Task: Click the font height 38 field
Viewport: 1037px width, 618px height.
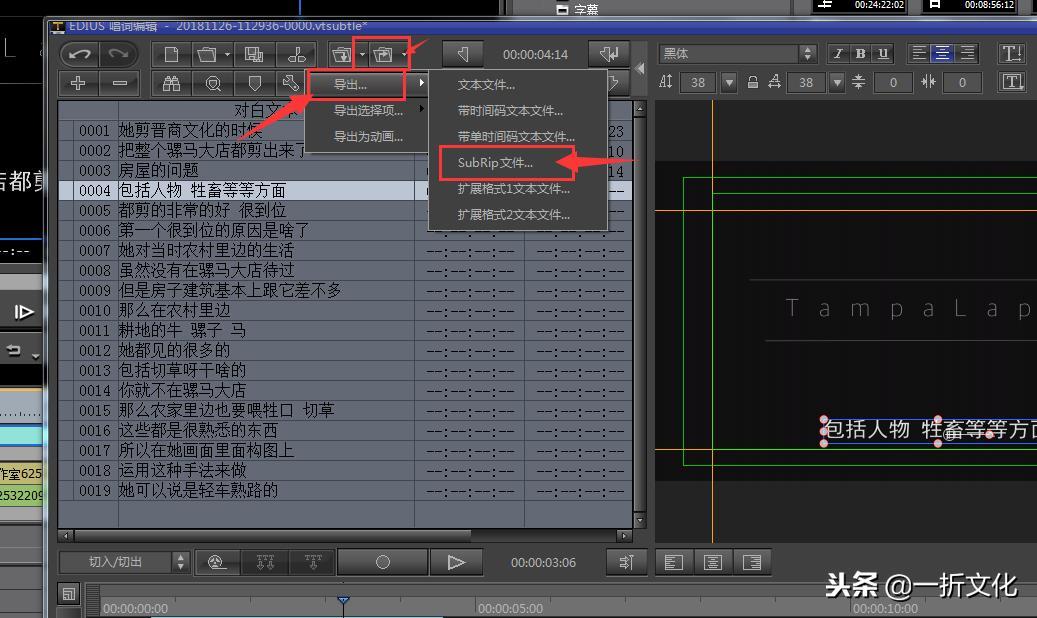Action: click(698, 83)
